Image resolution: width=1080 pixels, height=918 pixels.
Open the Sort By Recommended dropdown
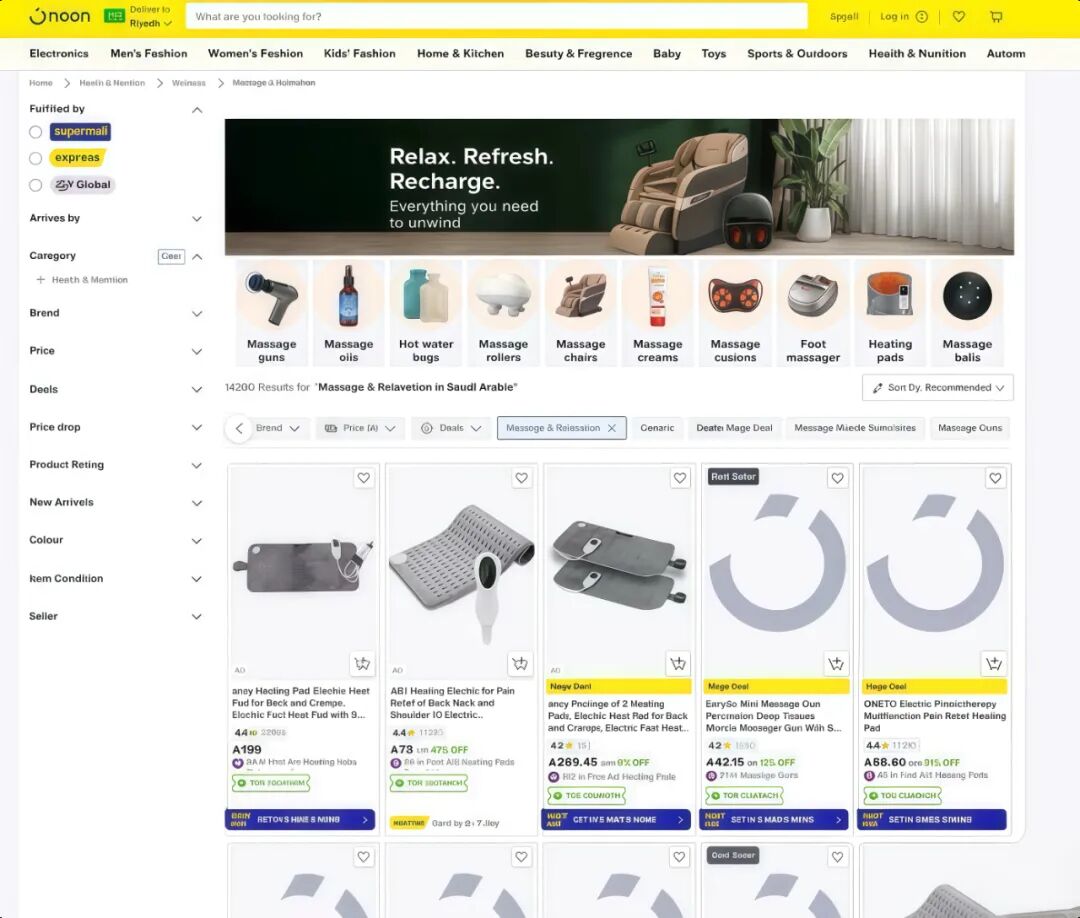[x=937, y=388]
